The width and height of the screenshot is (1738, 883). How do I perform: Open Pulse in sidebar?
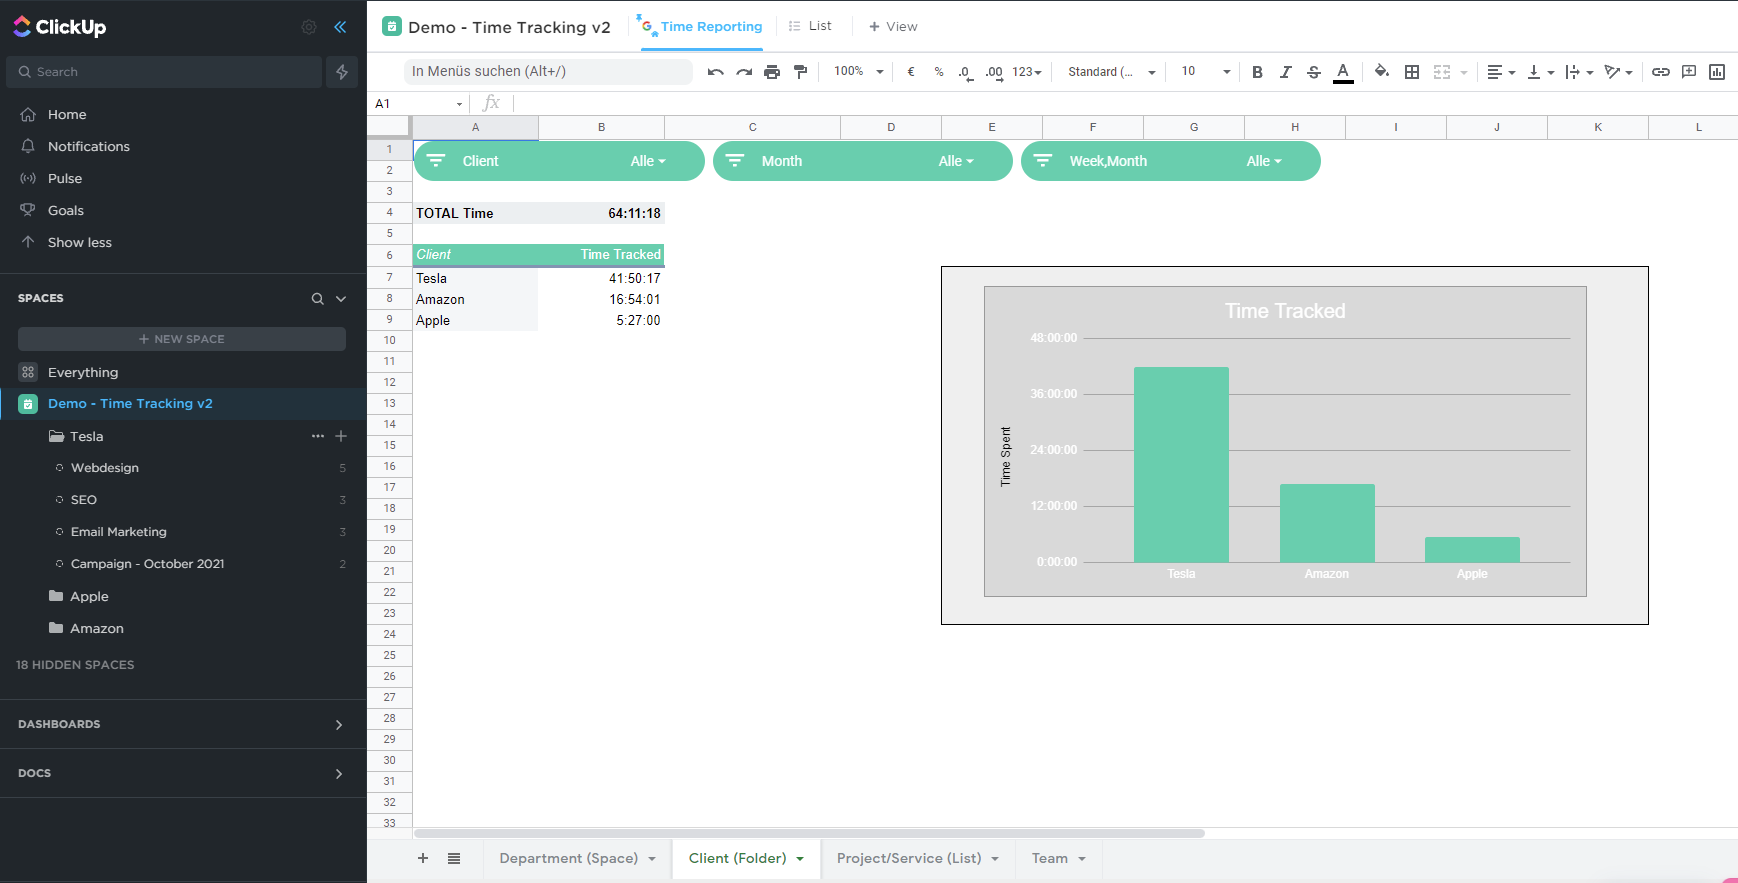tap(64, 179)
